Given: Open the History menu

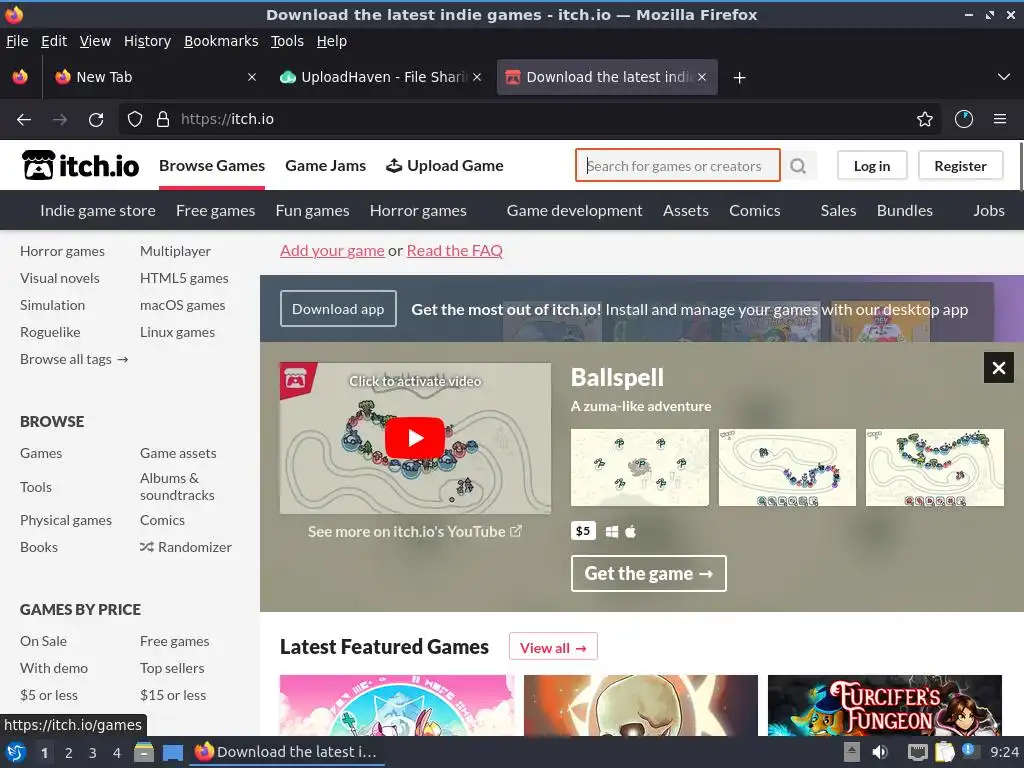Looking at the screenshot, I should tap(147, 41).
